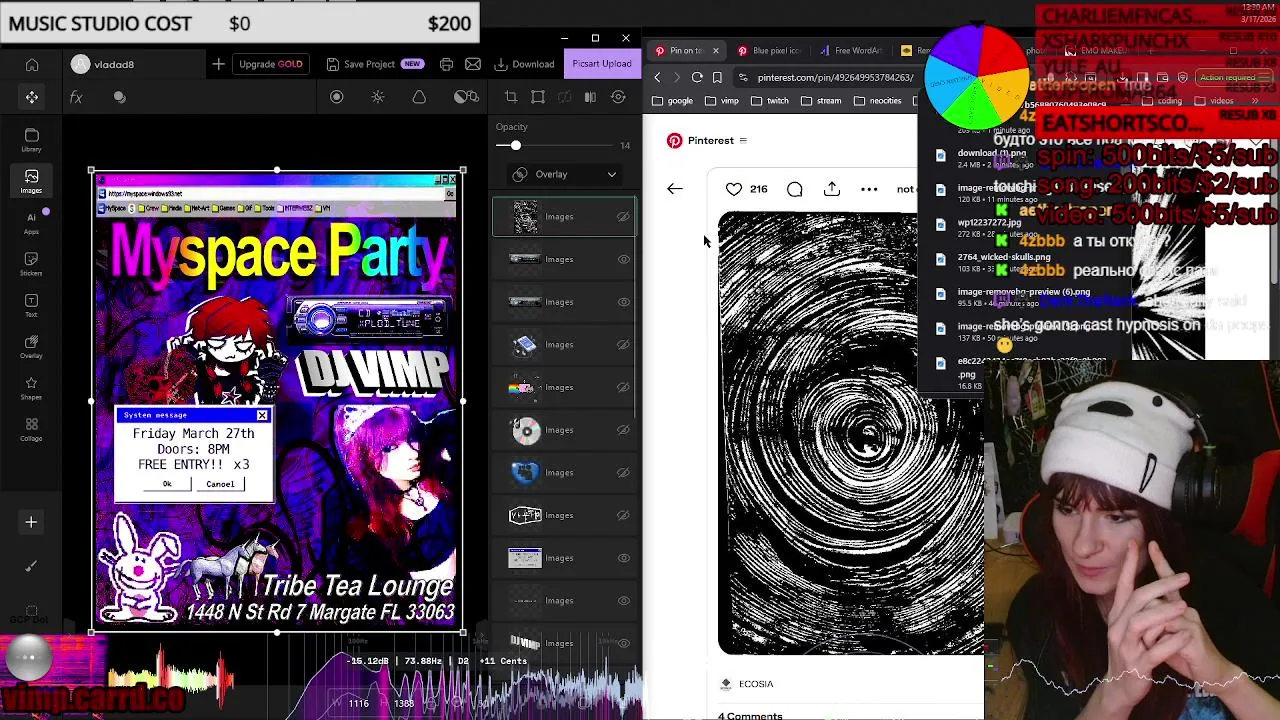1280x720 pixels.
Task: Select the brush draw tool
Action: point(31,566)
